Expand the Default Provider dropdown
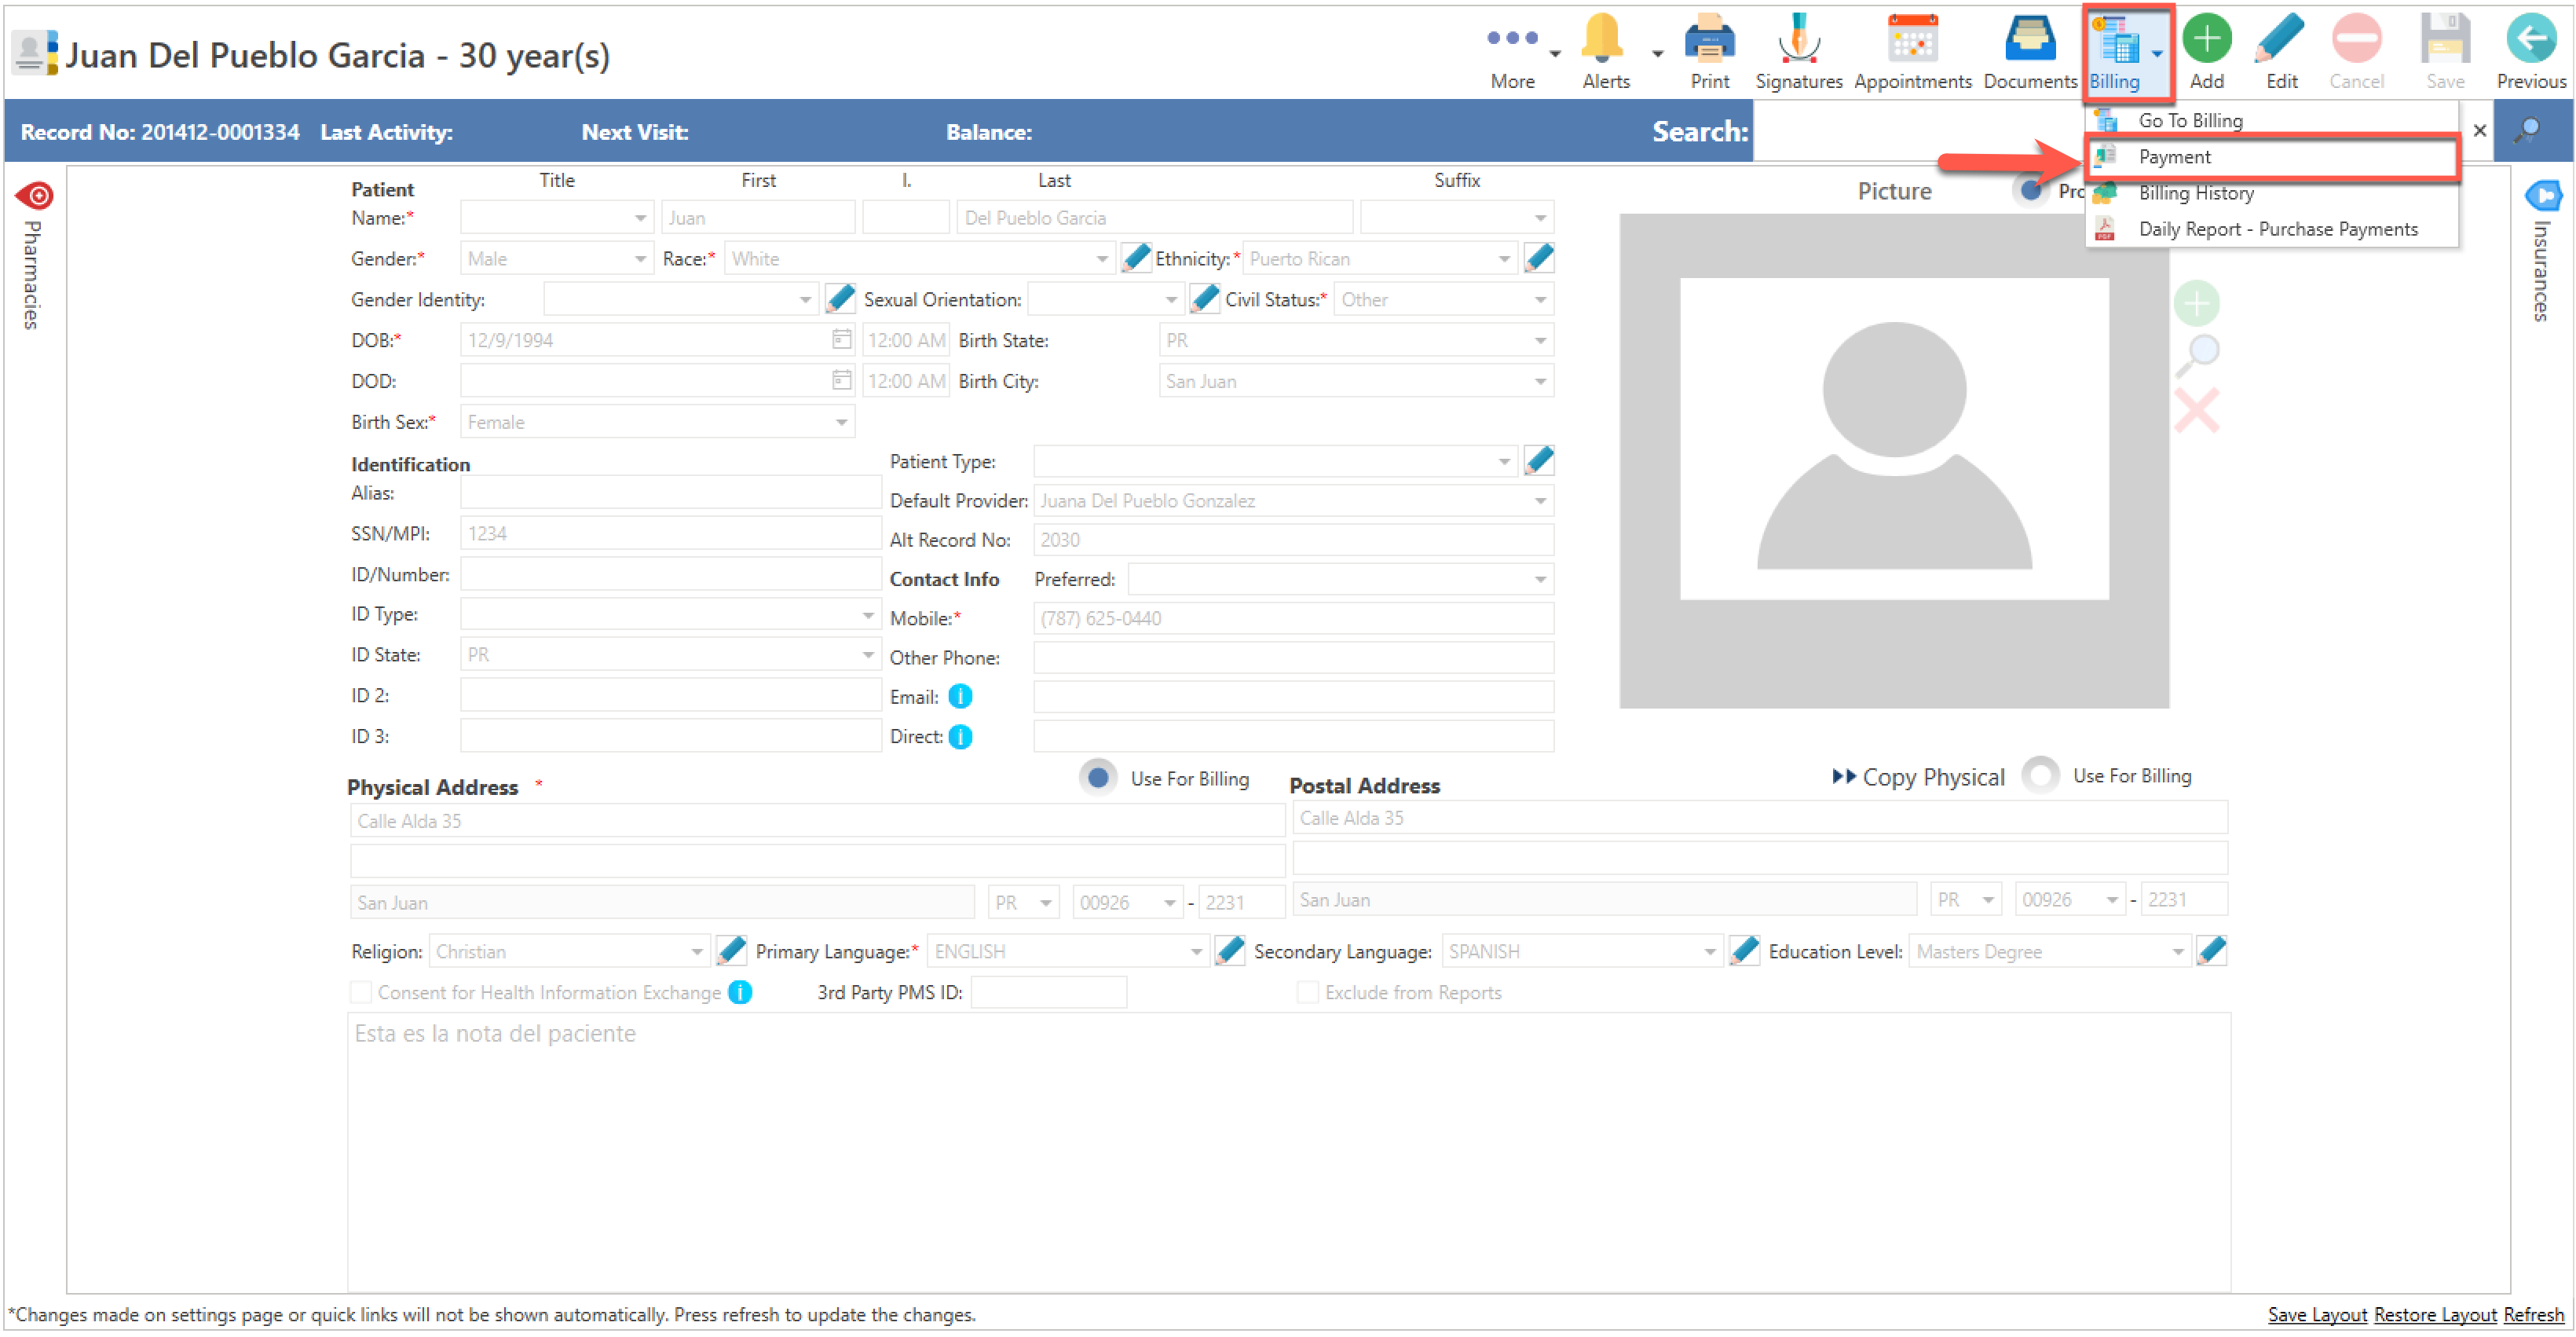 click(1540, 501)
